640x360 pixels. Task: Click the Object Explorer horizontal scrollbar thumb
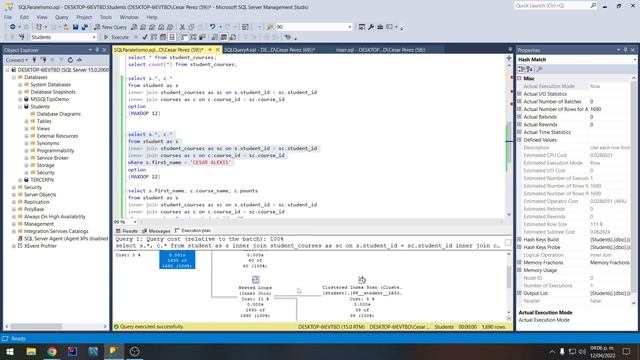(x=36, y=327)
